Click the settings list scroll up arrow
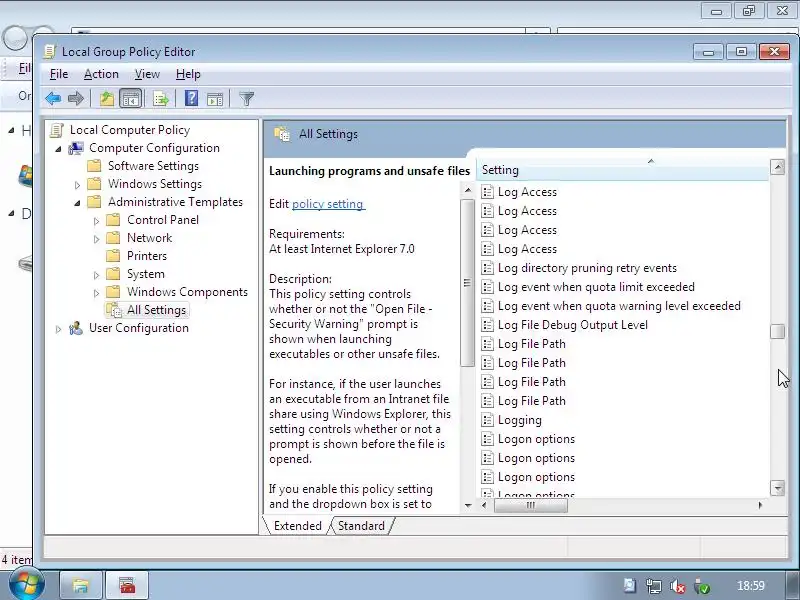Viewport: 800px width, 600px height. point(778,167)
